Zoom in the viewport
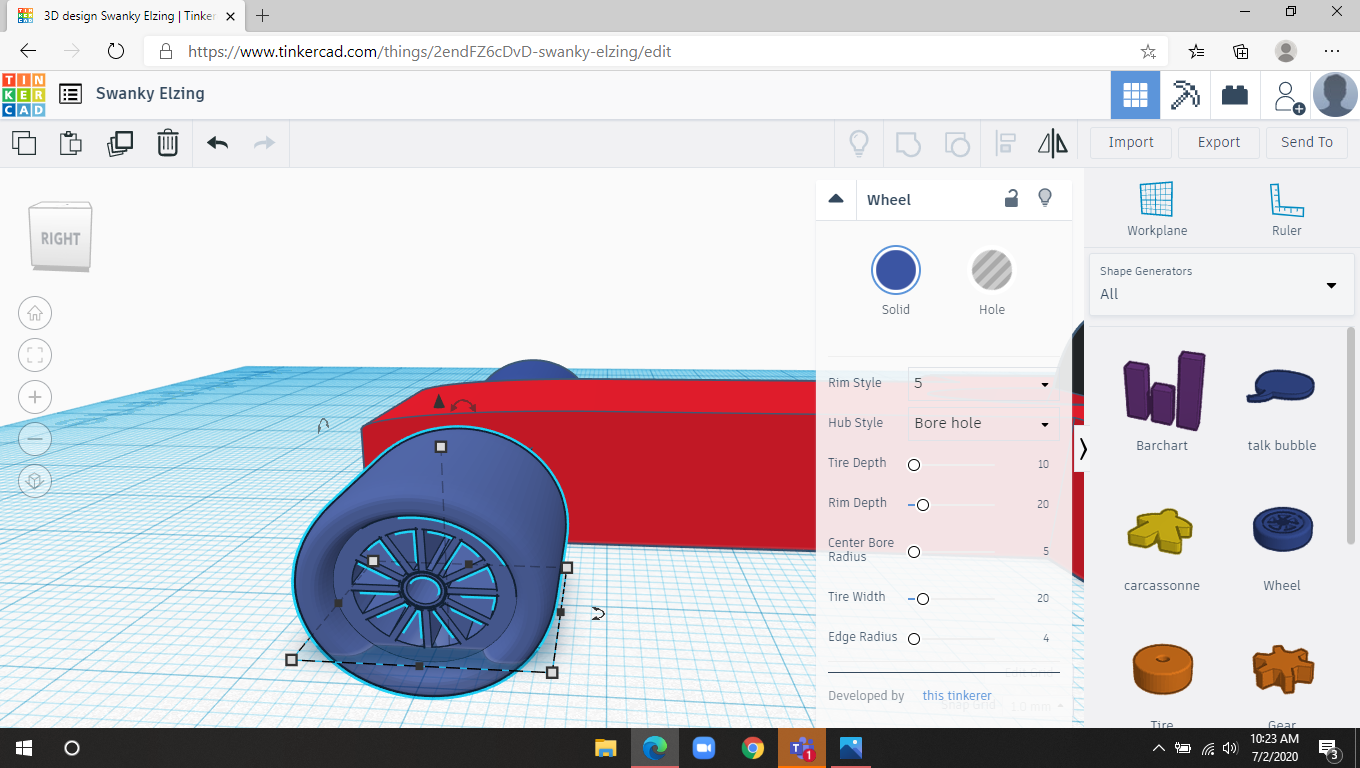1360x768 pixels. click(x=35, y=397)
